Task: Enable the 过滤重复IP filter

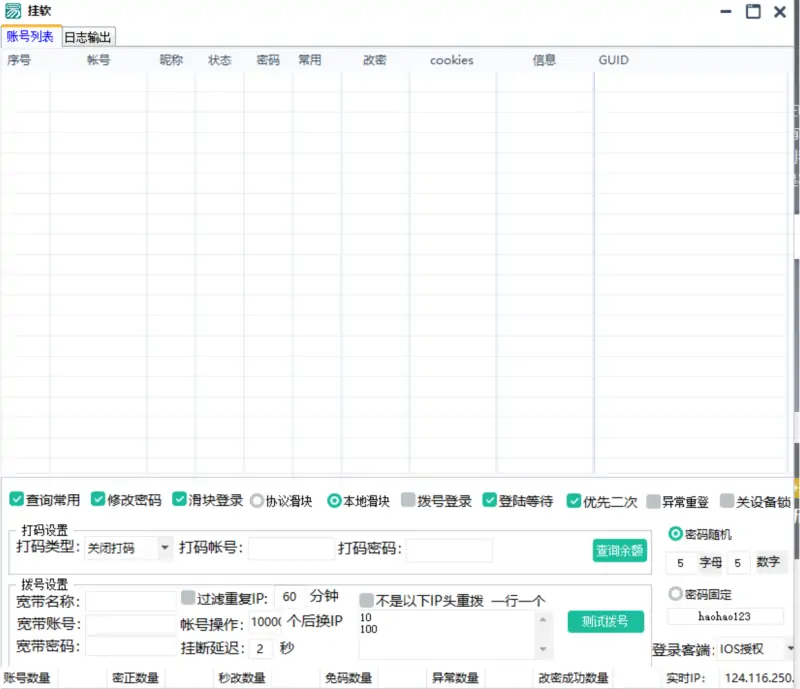Action: point(190,598)
